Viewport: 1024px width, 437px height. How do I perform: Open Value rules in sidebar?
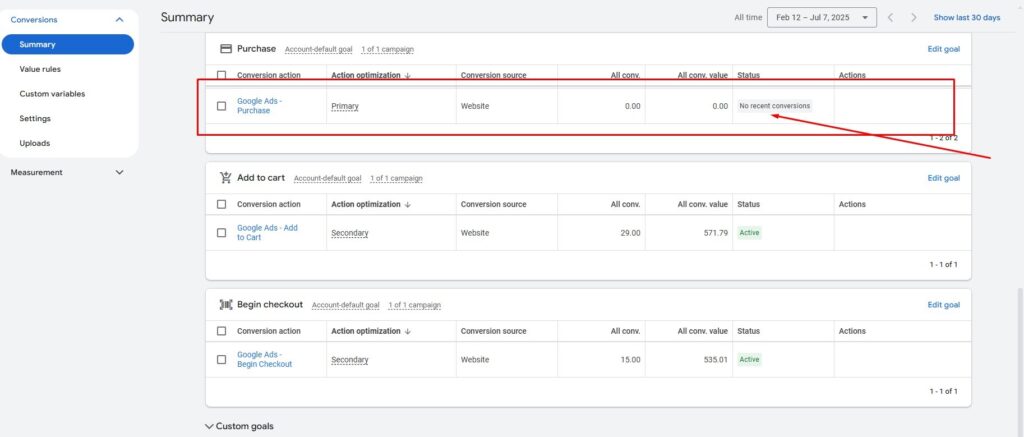tap(38, 69)
